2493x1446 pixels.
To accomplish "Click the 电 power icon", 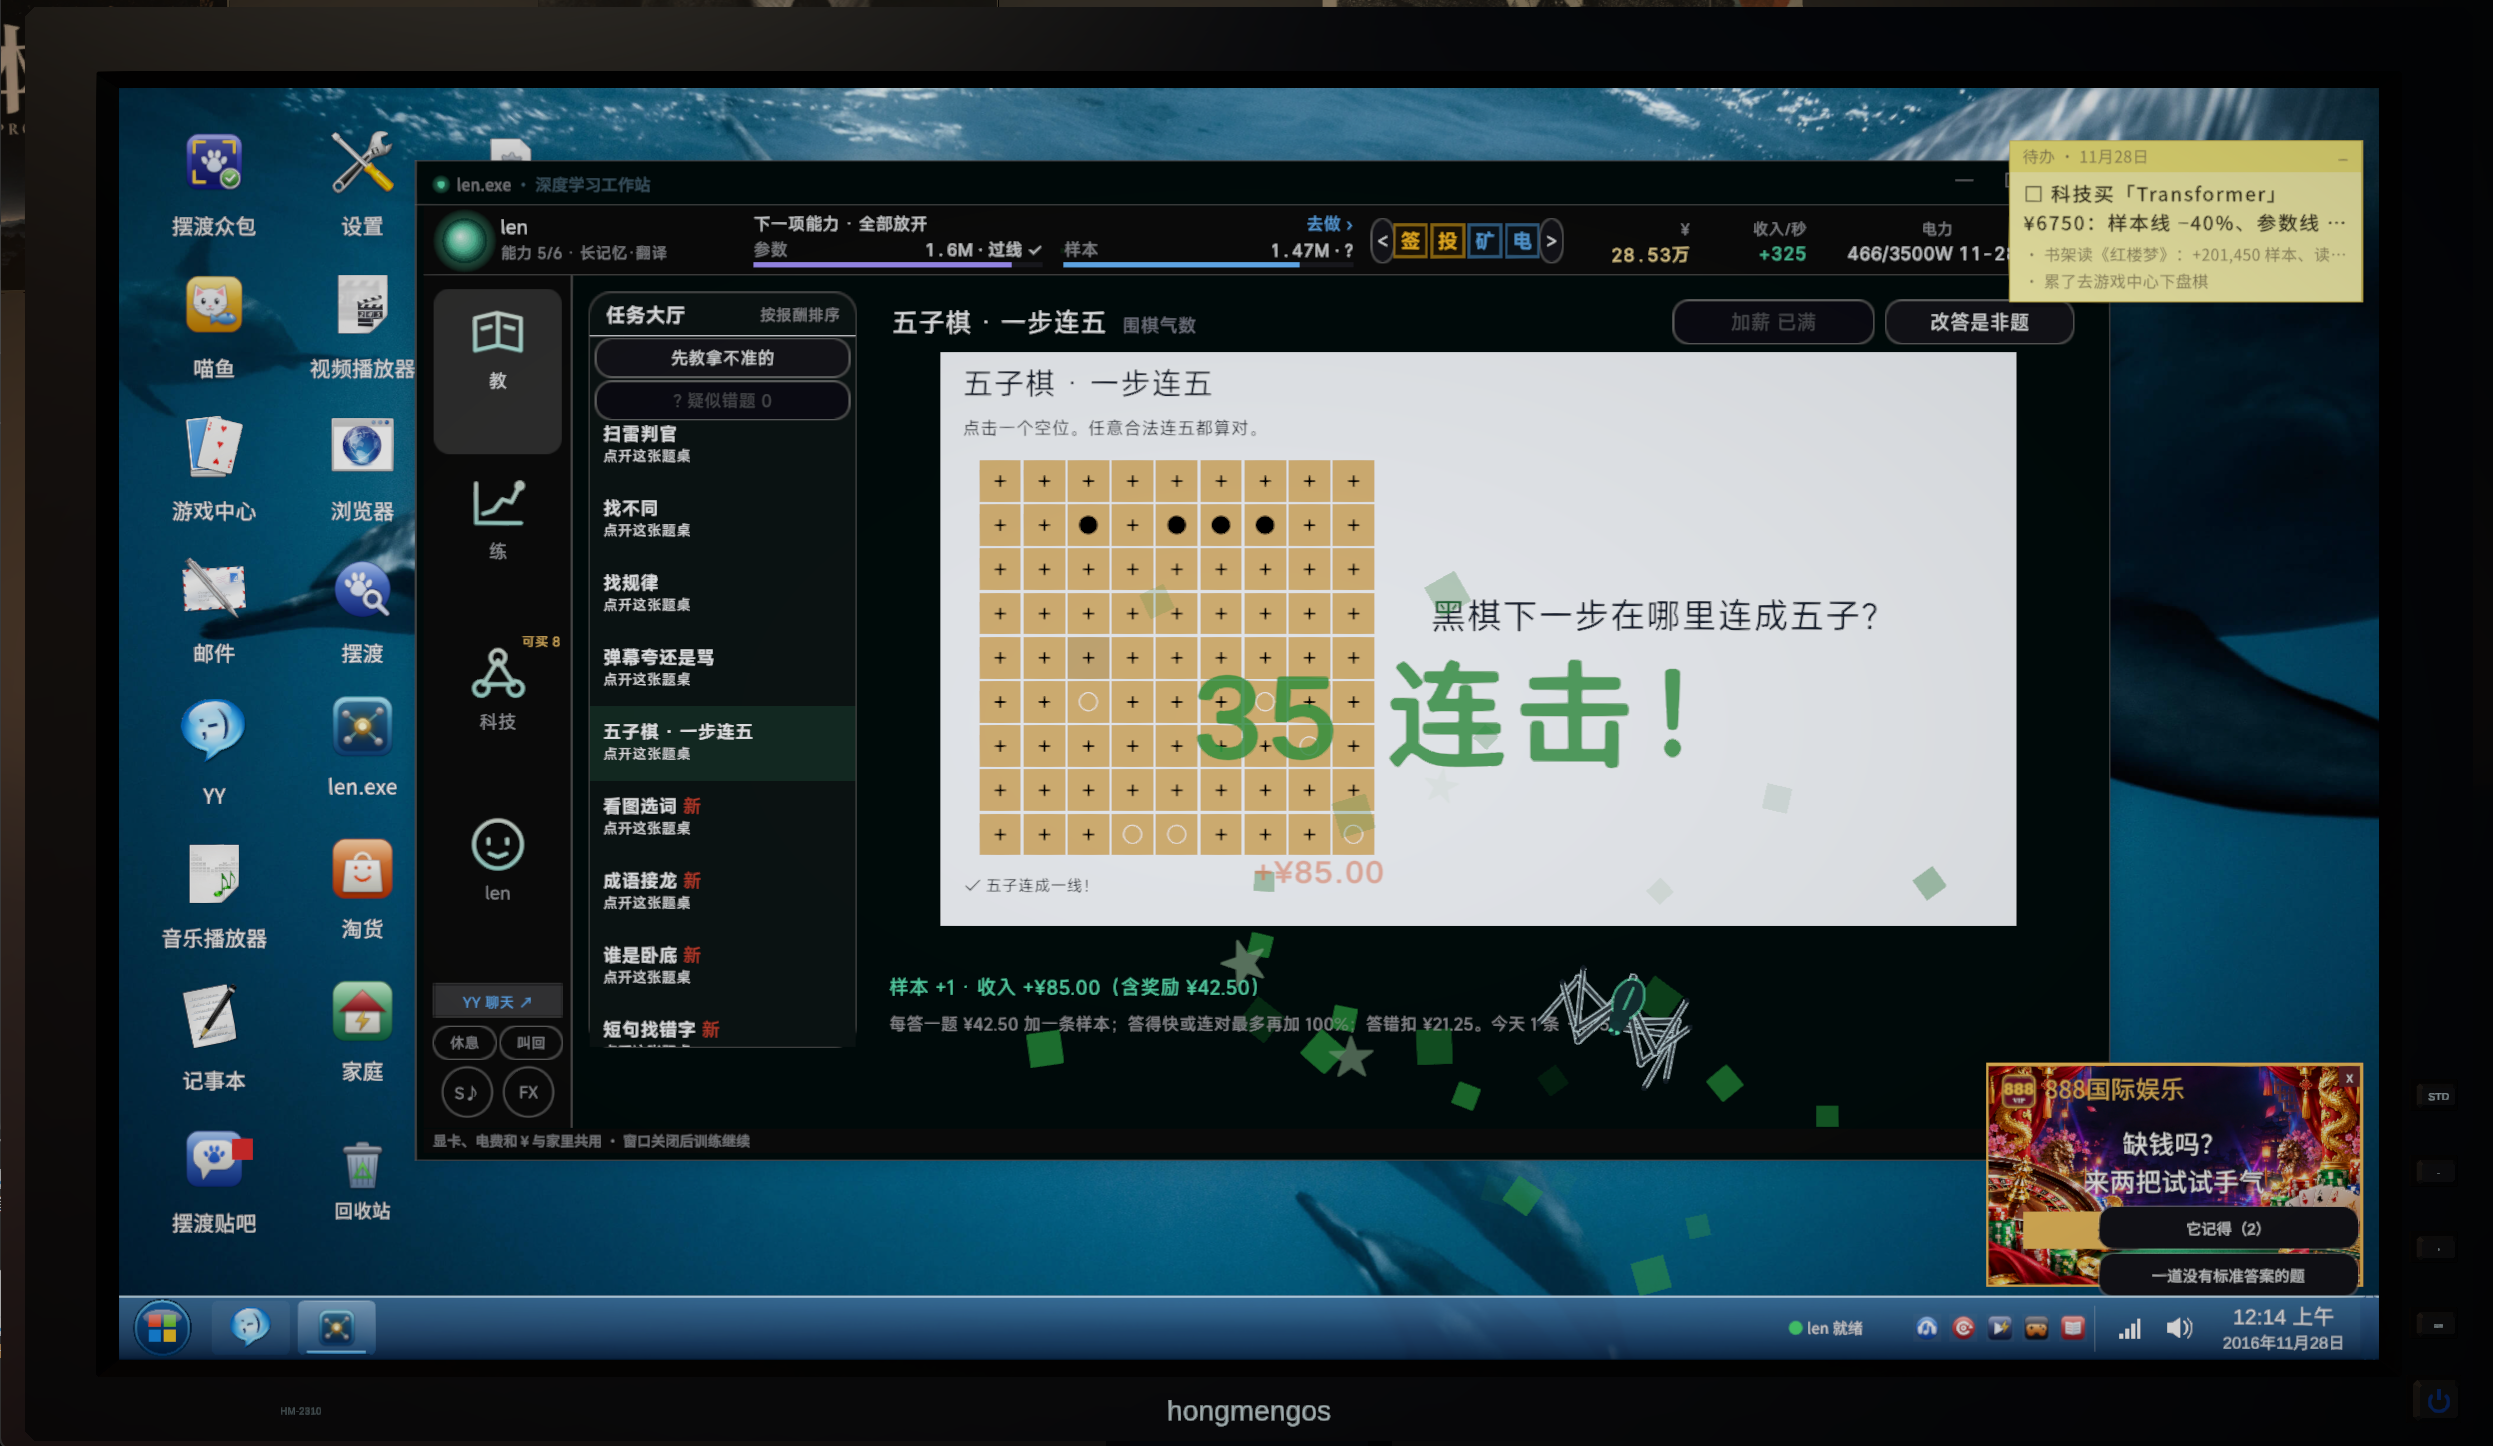I will click(1521, 241).
